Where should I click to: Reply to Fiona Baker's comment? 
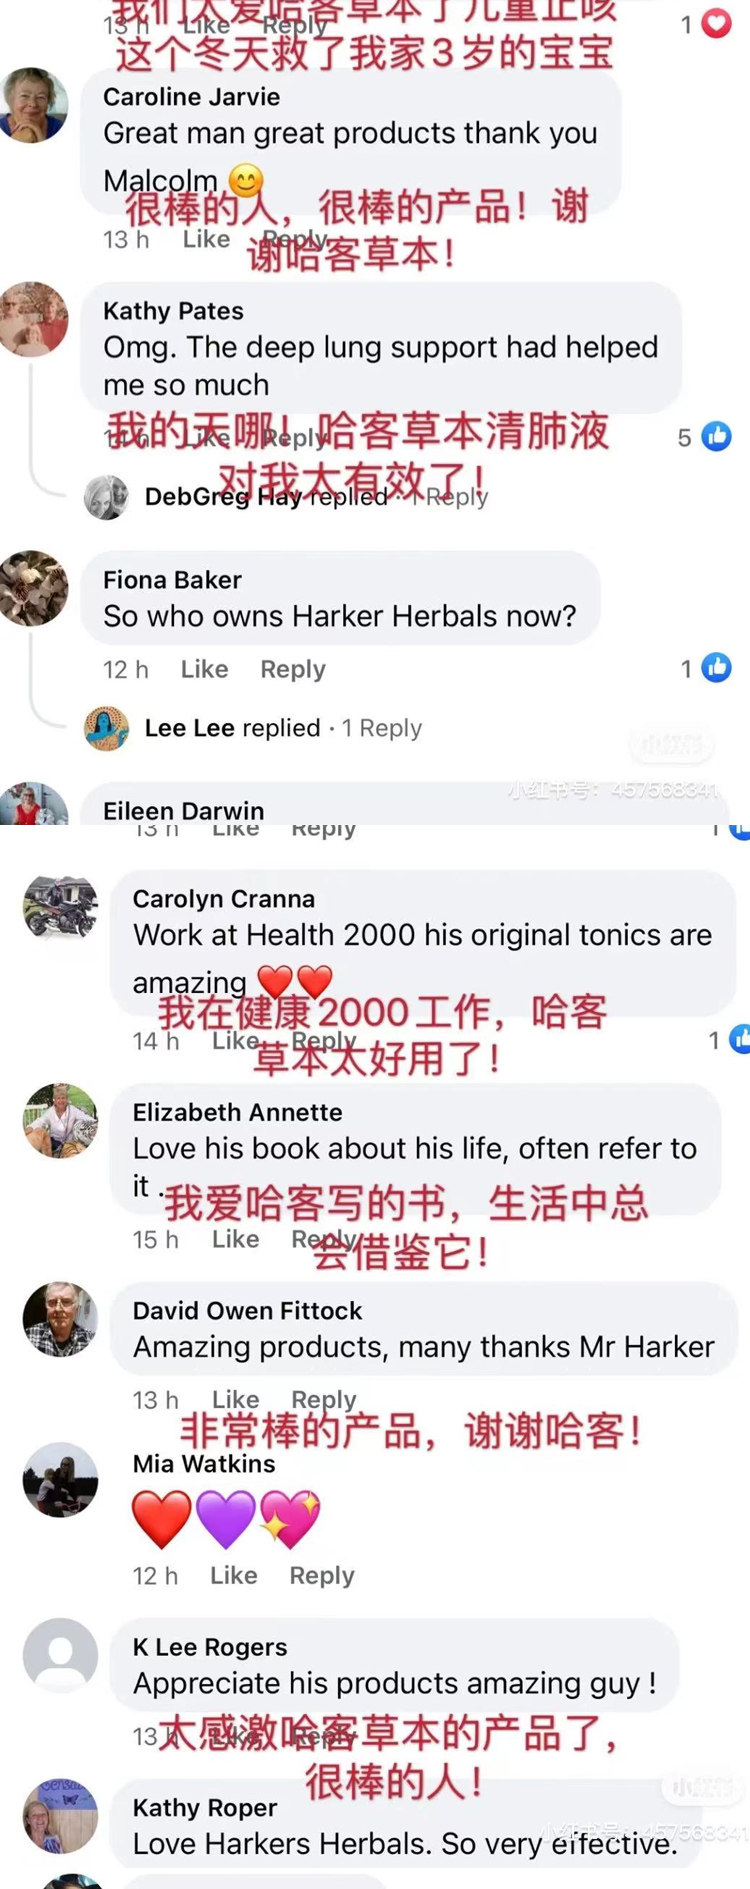(x=293, y=669)
